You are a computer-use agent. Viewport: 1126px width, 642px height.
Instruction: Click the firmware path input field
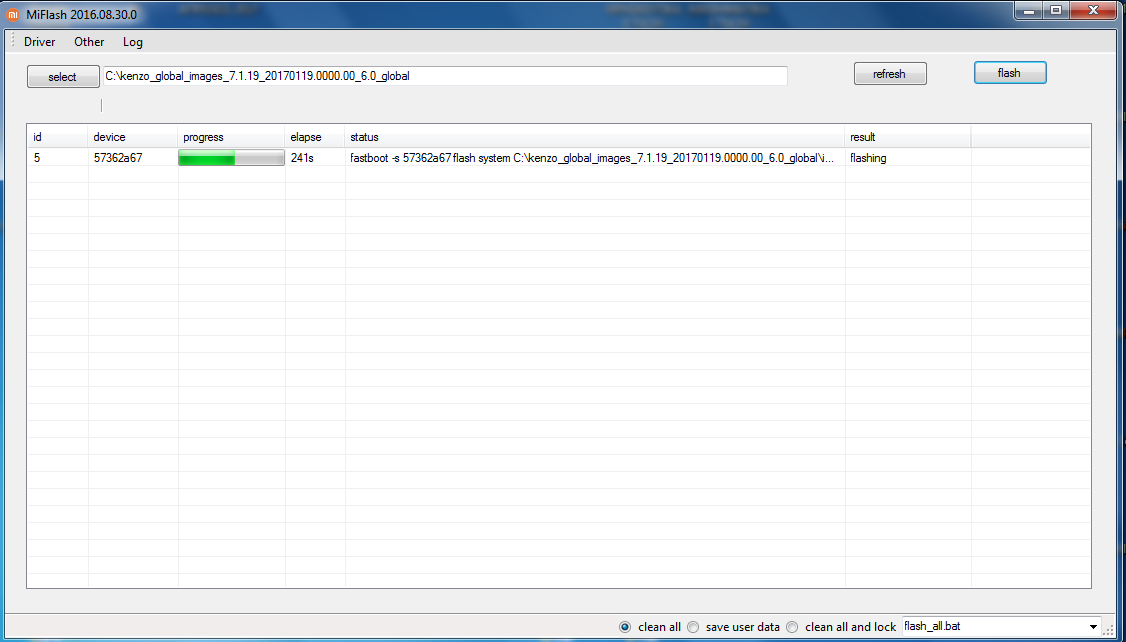(445, 75)
